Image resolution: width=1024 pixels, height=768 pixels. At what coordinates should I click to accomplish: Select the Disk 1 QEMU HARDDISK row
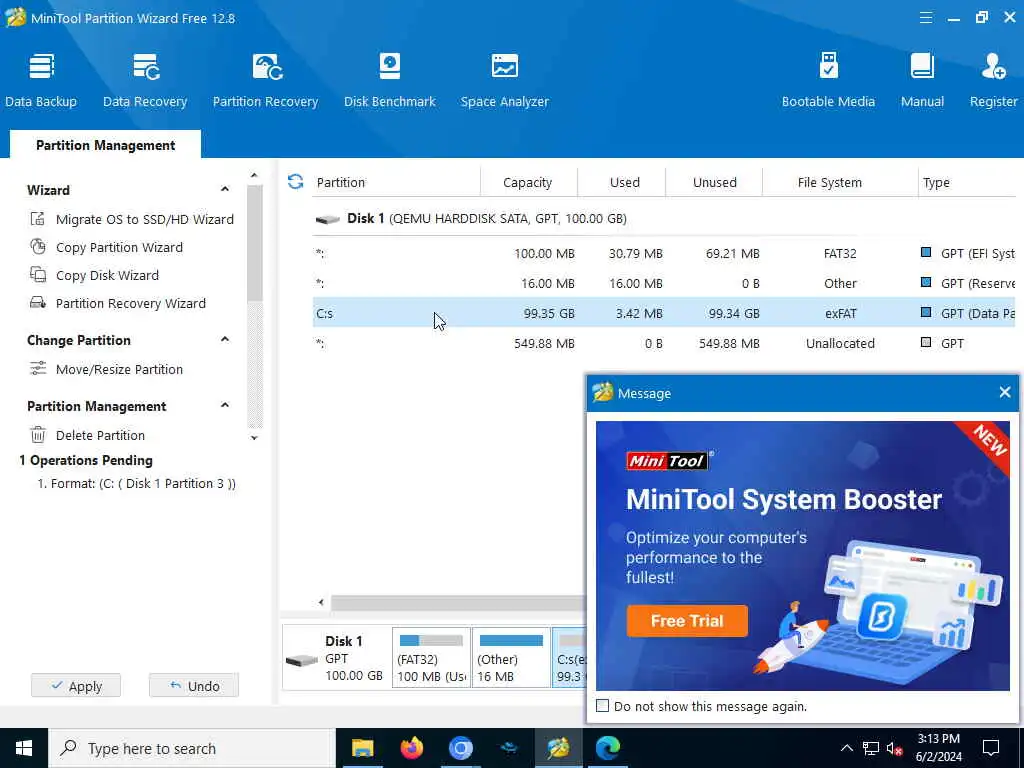[x=665, y=219]
